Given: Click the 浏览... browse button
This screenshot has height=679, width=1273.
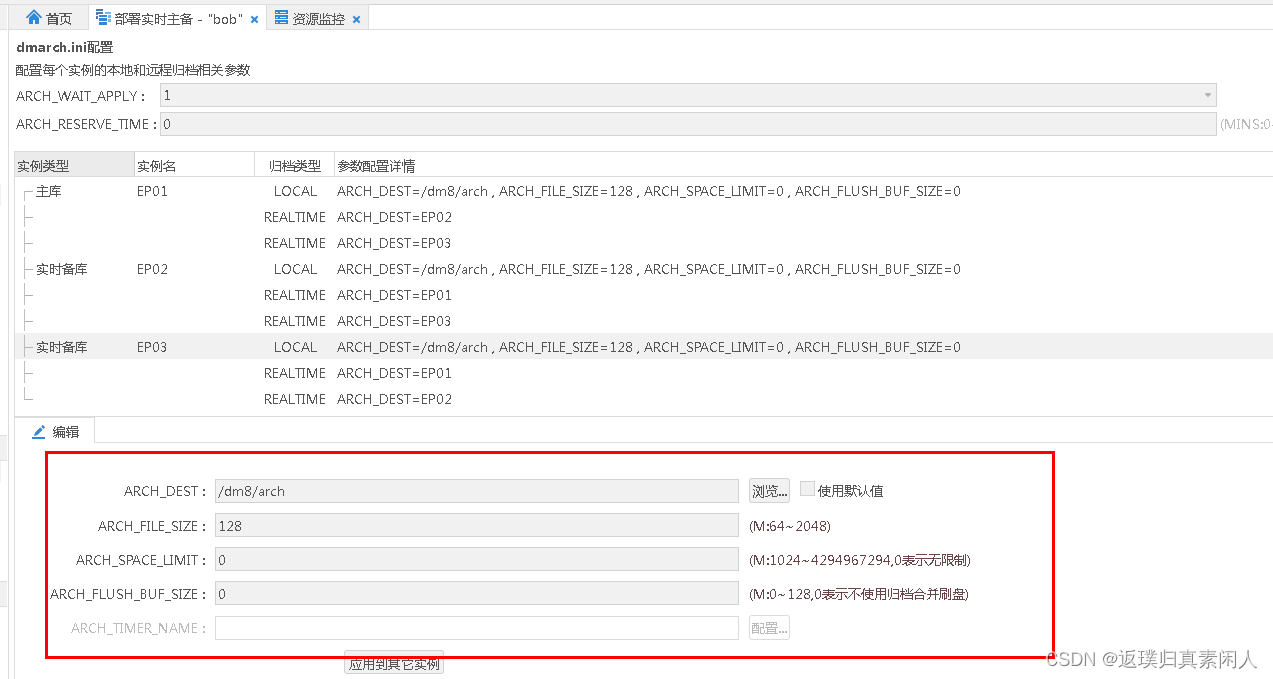Looking at the screenshot, I should coord(770,491).
